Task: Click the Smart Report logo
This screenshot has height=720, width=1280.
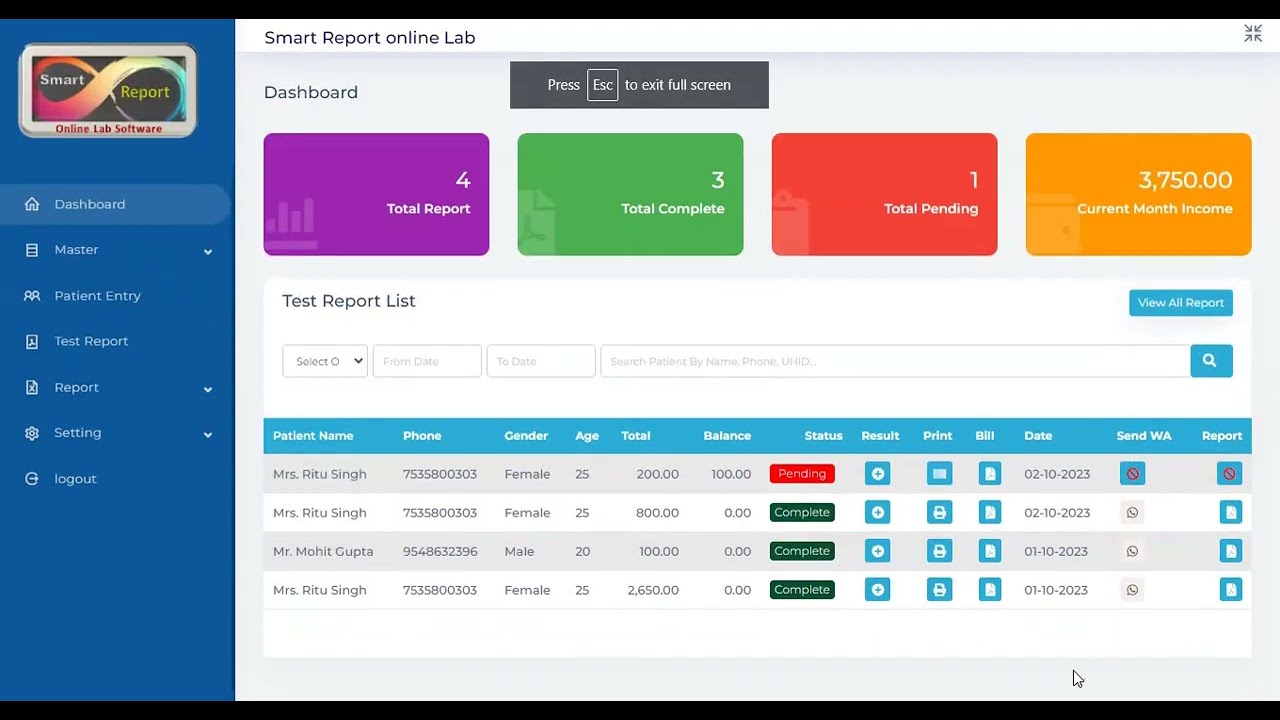Action: pyautogui.click(x=108, y=90)
